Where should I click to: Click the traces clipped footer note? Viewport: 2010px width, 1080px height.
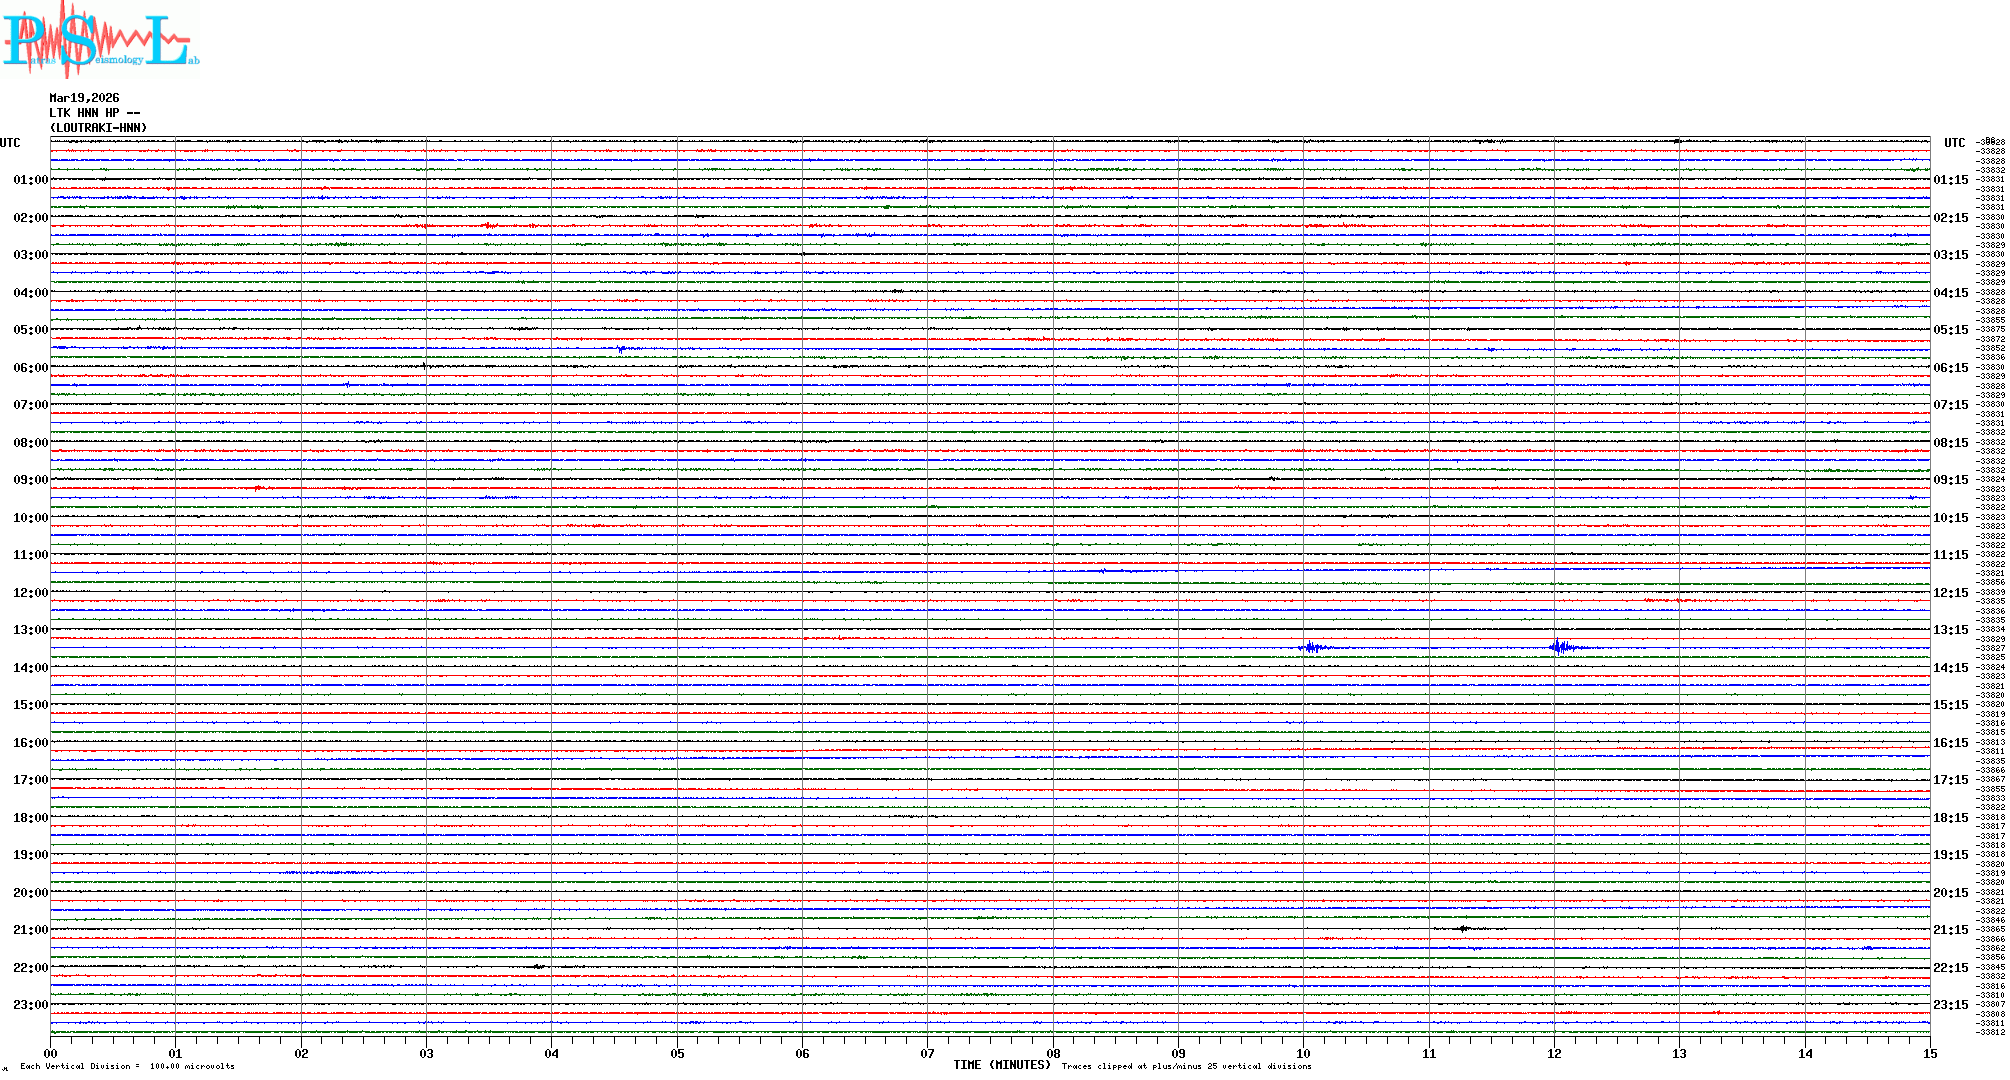tap(1186, 1066)
